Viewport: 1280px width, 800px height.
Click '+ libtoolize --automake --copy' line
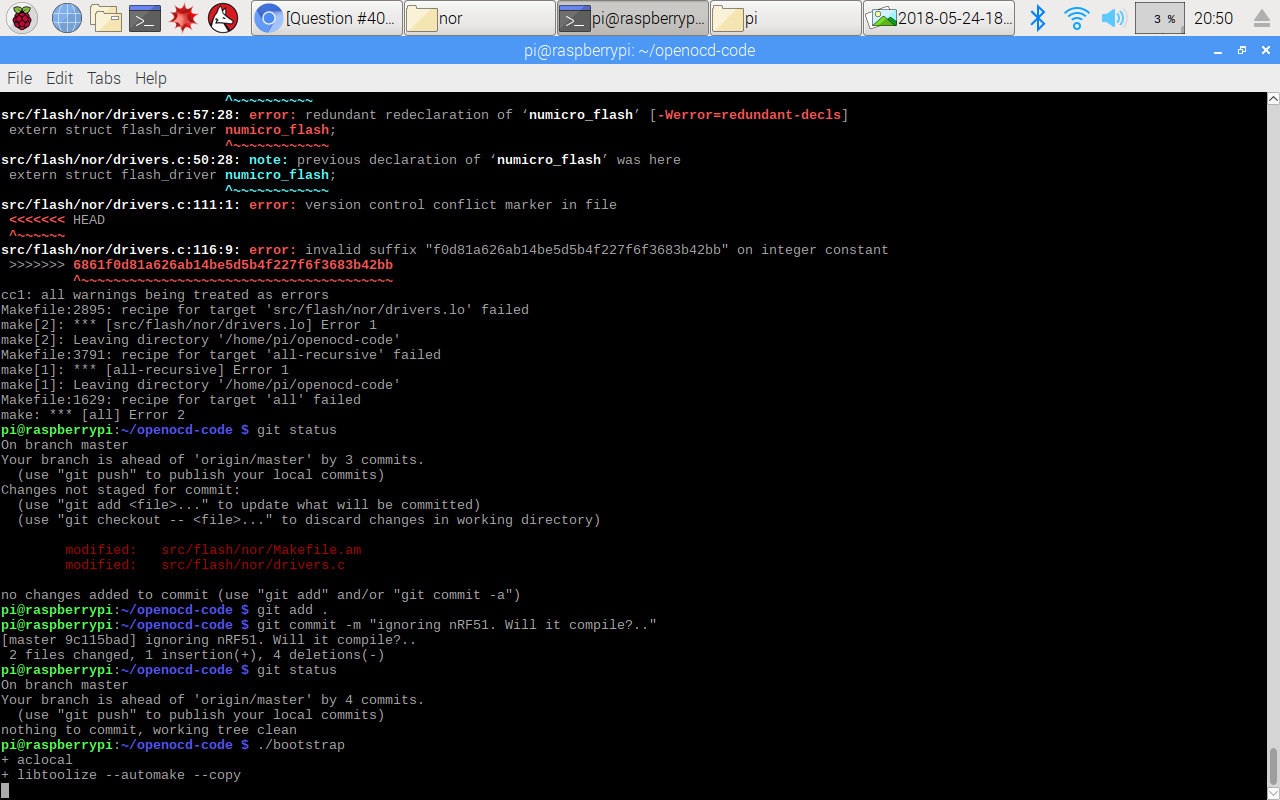[x=121, y=775]
